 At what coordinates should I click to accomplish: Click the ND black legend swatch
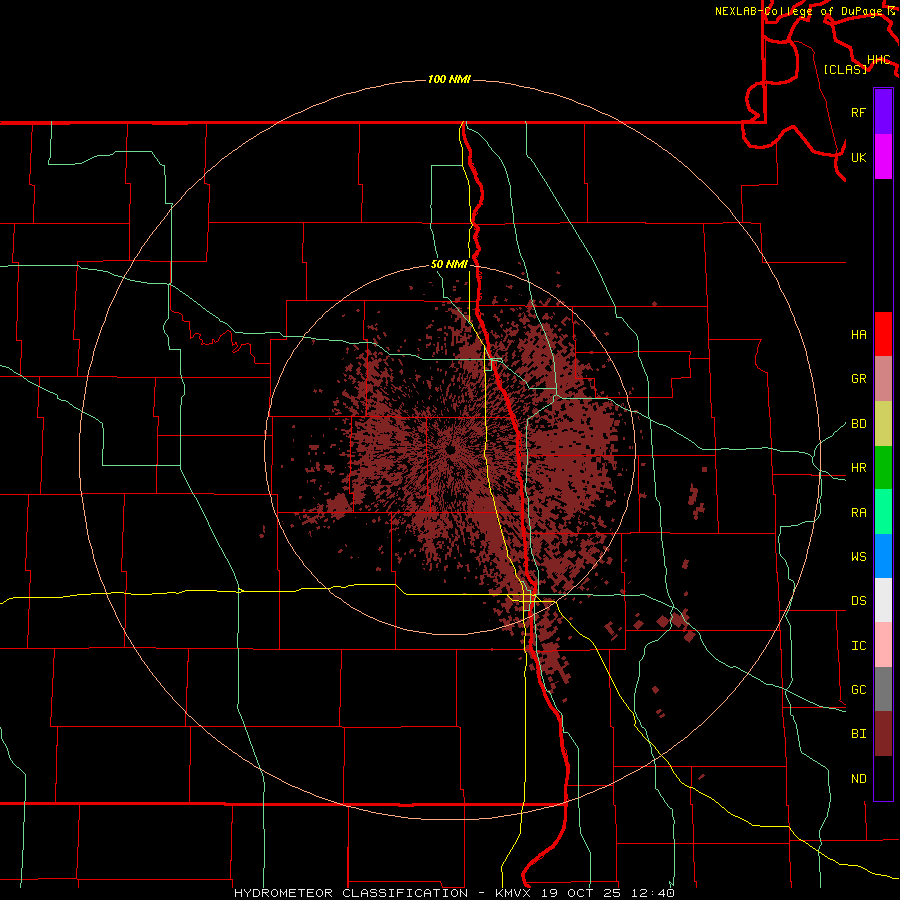[883, 778]
